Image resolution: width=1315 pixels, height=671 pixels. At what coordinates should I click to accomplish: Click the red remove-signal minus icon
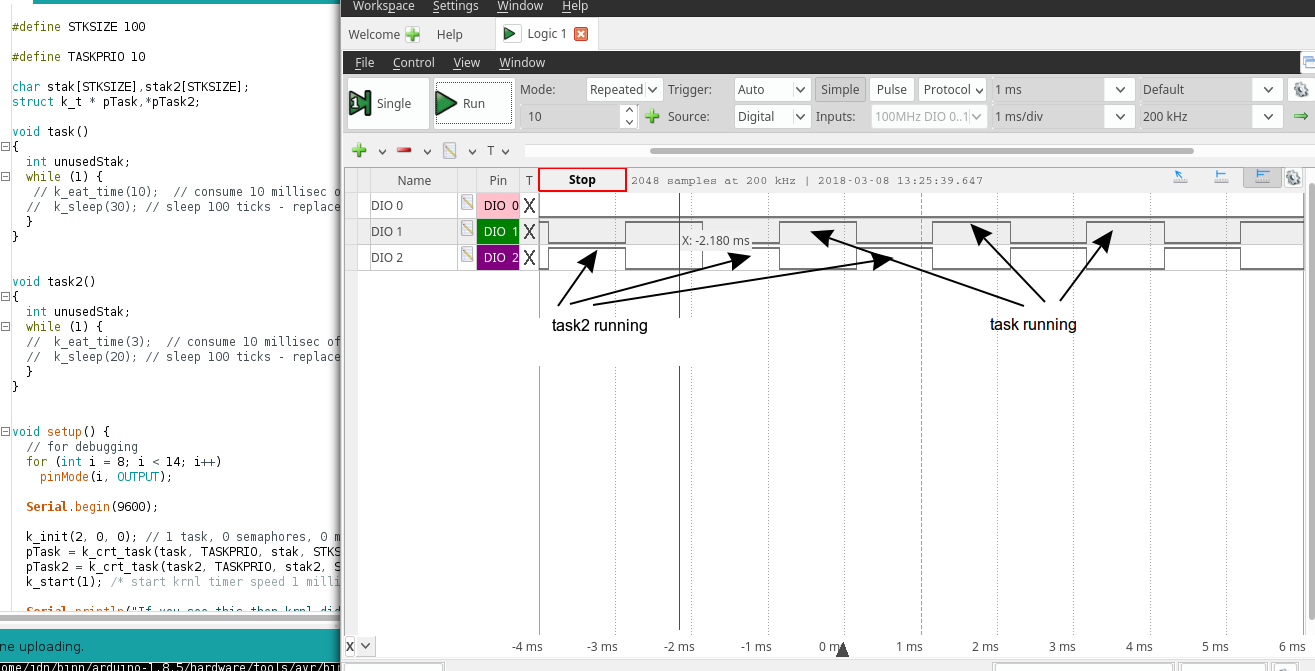click(x=404, y=151)
